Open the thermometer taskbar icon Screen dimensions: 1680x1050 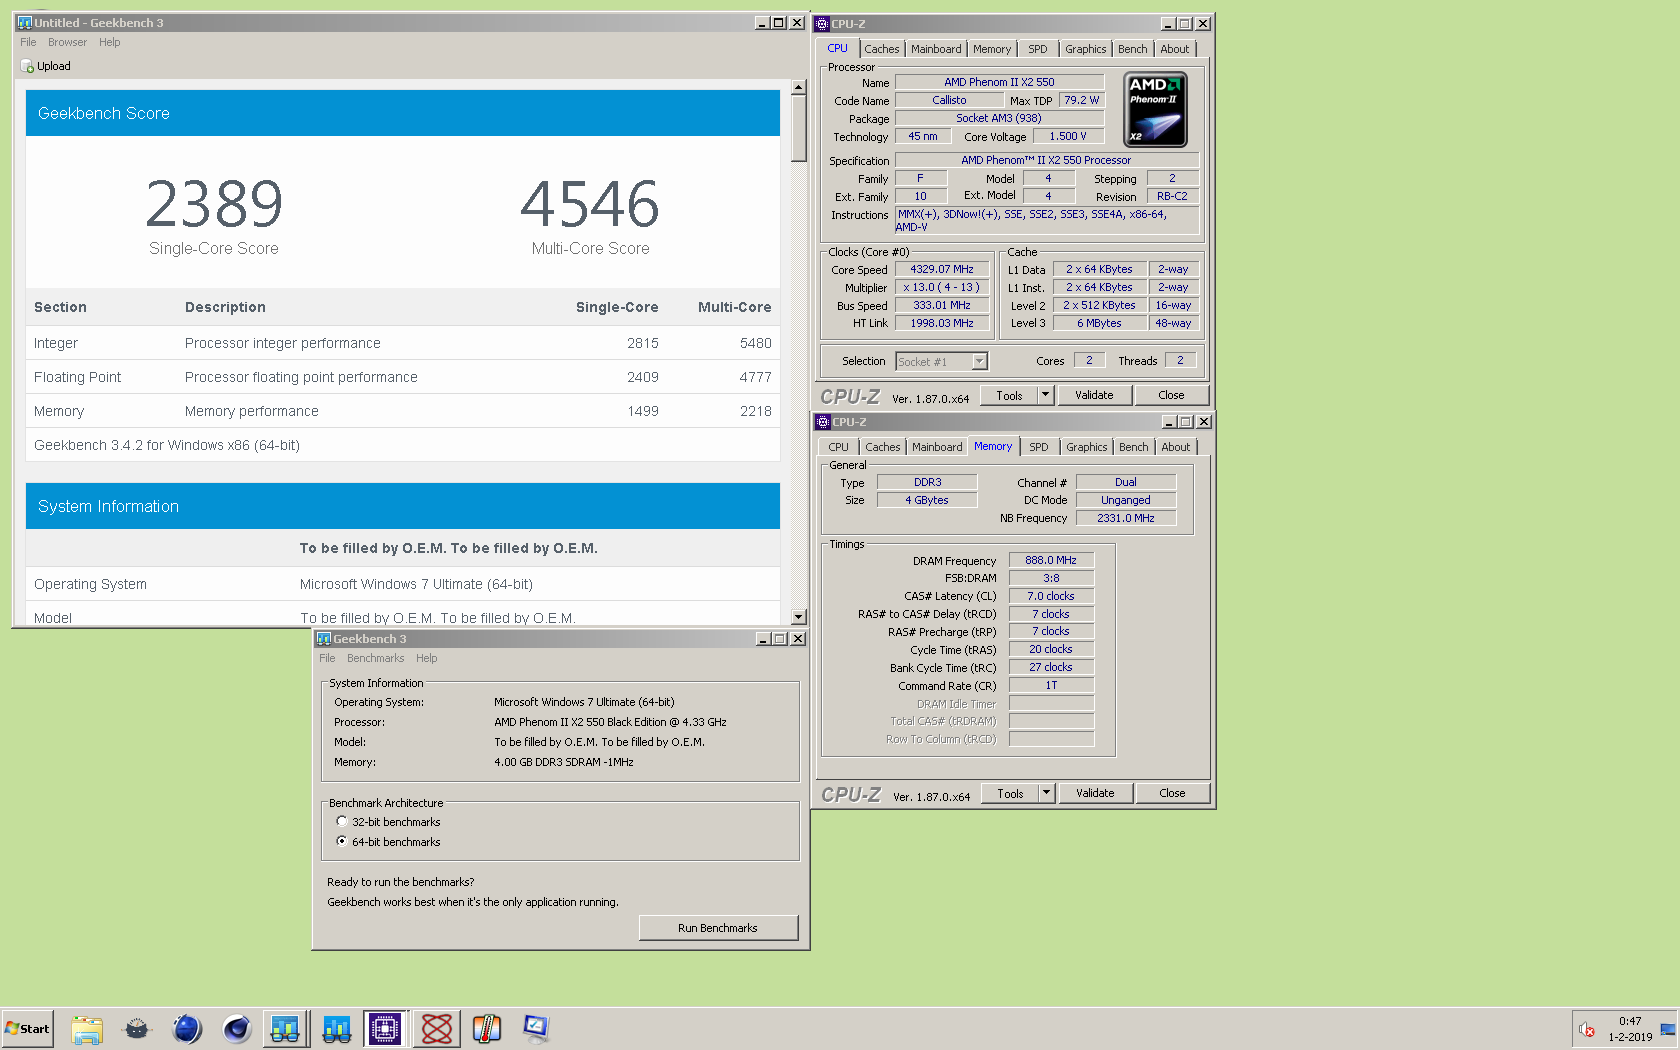[x=487, y=1028]
